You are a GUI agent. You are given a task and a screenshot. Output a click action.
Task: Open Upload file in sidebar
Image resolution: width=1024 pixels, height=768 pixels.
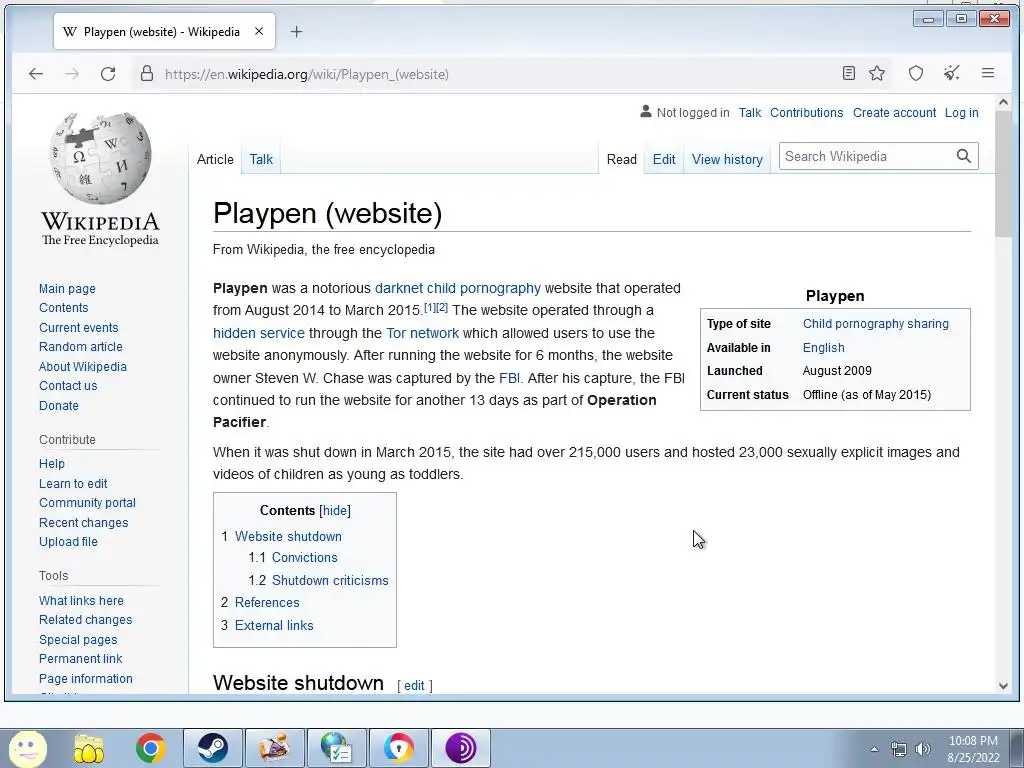(68, 541)
